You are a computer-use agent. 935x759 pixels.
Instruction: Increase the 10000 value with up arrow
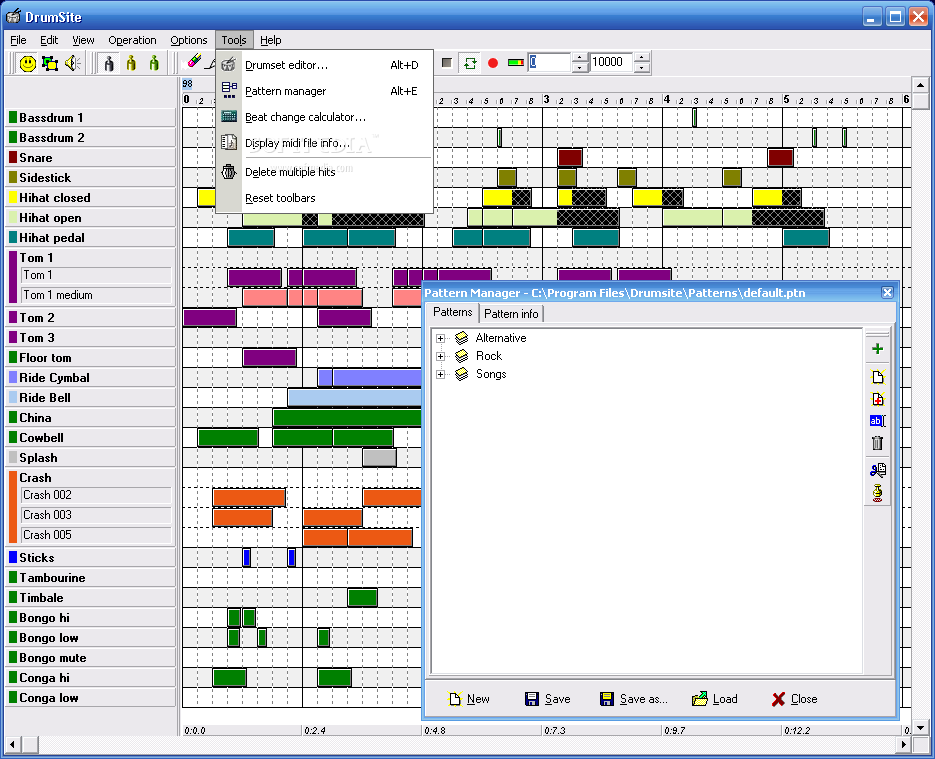[x=642, y=58]
